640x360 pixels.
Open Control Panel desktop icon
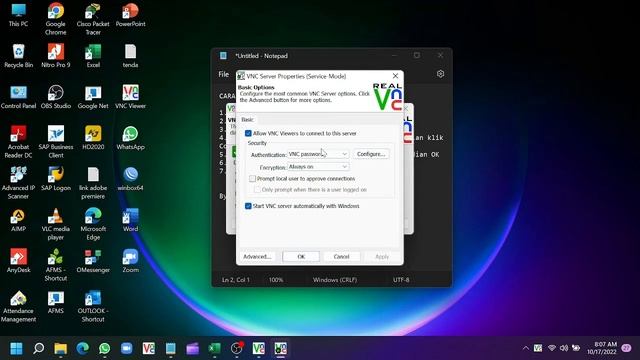click(18, 97)
